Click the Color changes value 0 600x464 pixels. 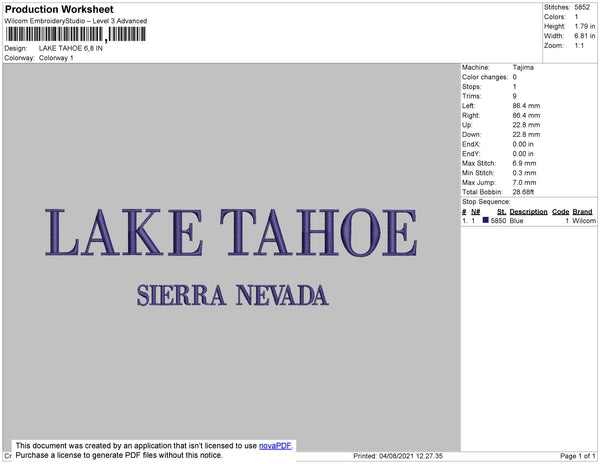[x=514, y=77]
